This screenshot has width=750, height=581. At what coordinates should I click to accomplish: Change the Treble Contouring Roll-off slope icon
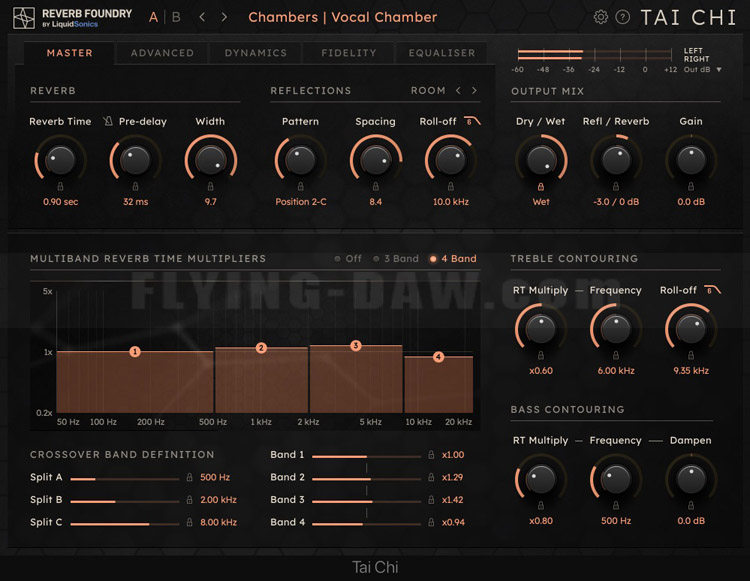point(712,290)
